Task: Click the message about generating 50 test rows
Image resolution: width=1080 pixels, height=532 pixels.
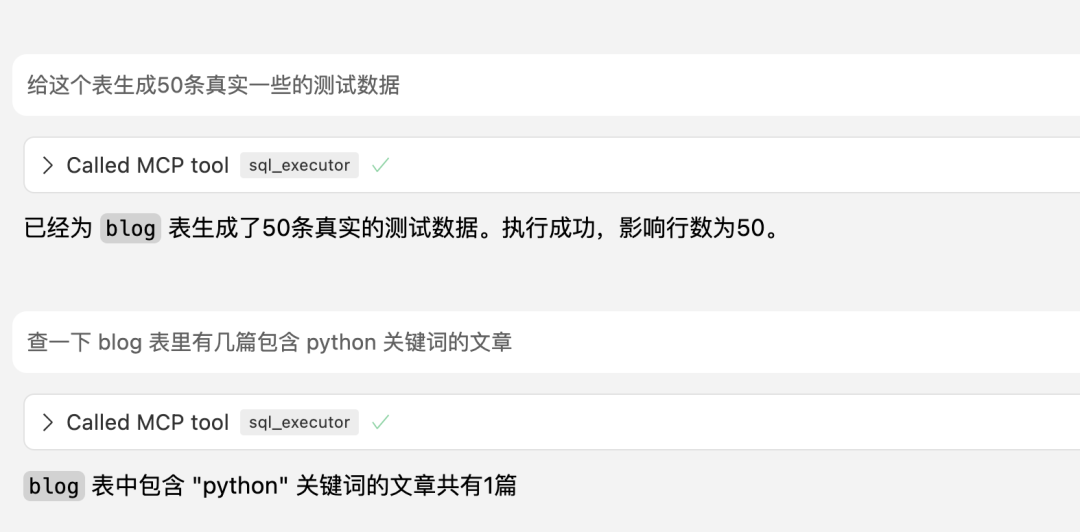Action: [213, 86]
